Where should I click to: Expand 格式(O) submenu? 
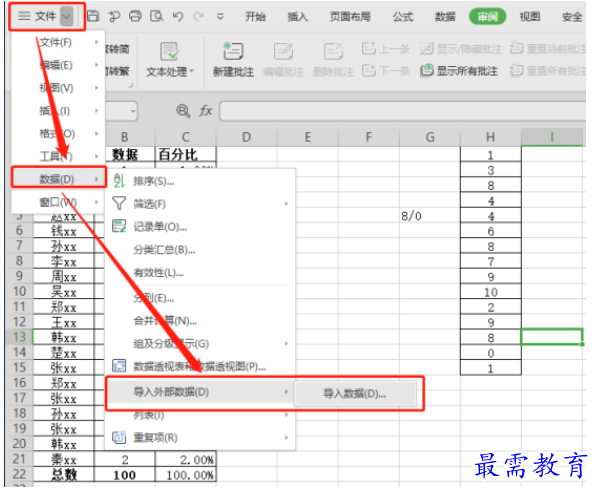(x=57, y=133)
